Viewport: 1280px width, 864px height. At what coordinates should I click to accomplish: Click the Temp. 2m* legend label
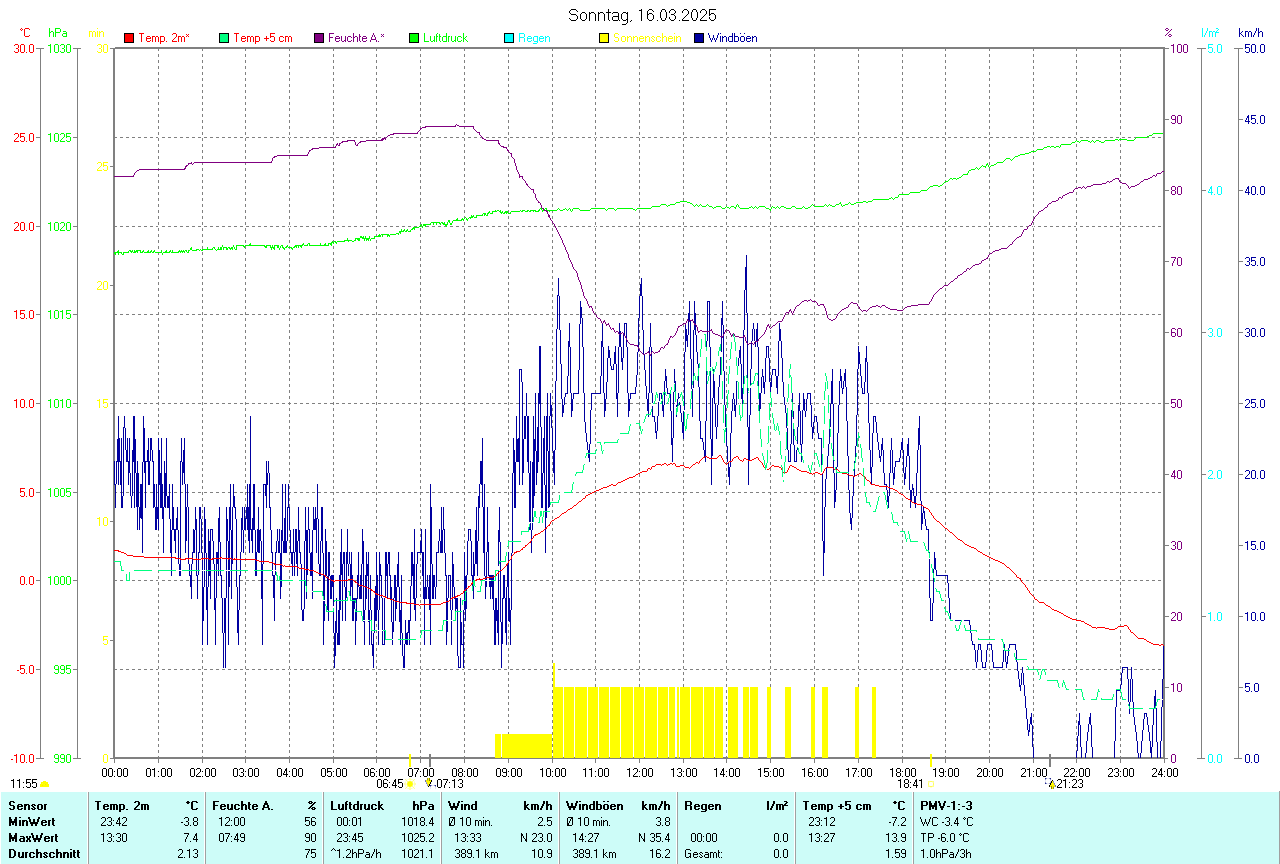tap(164, 38)
